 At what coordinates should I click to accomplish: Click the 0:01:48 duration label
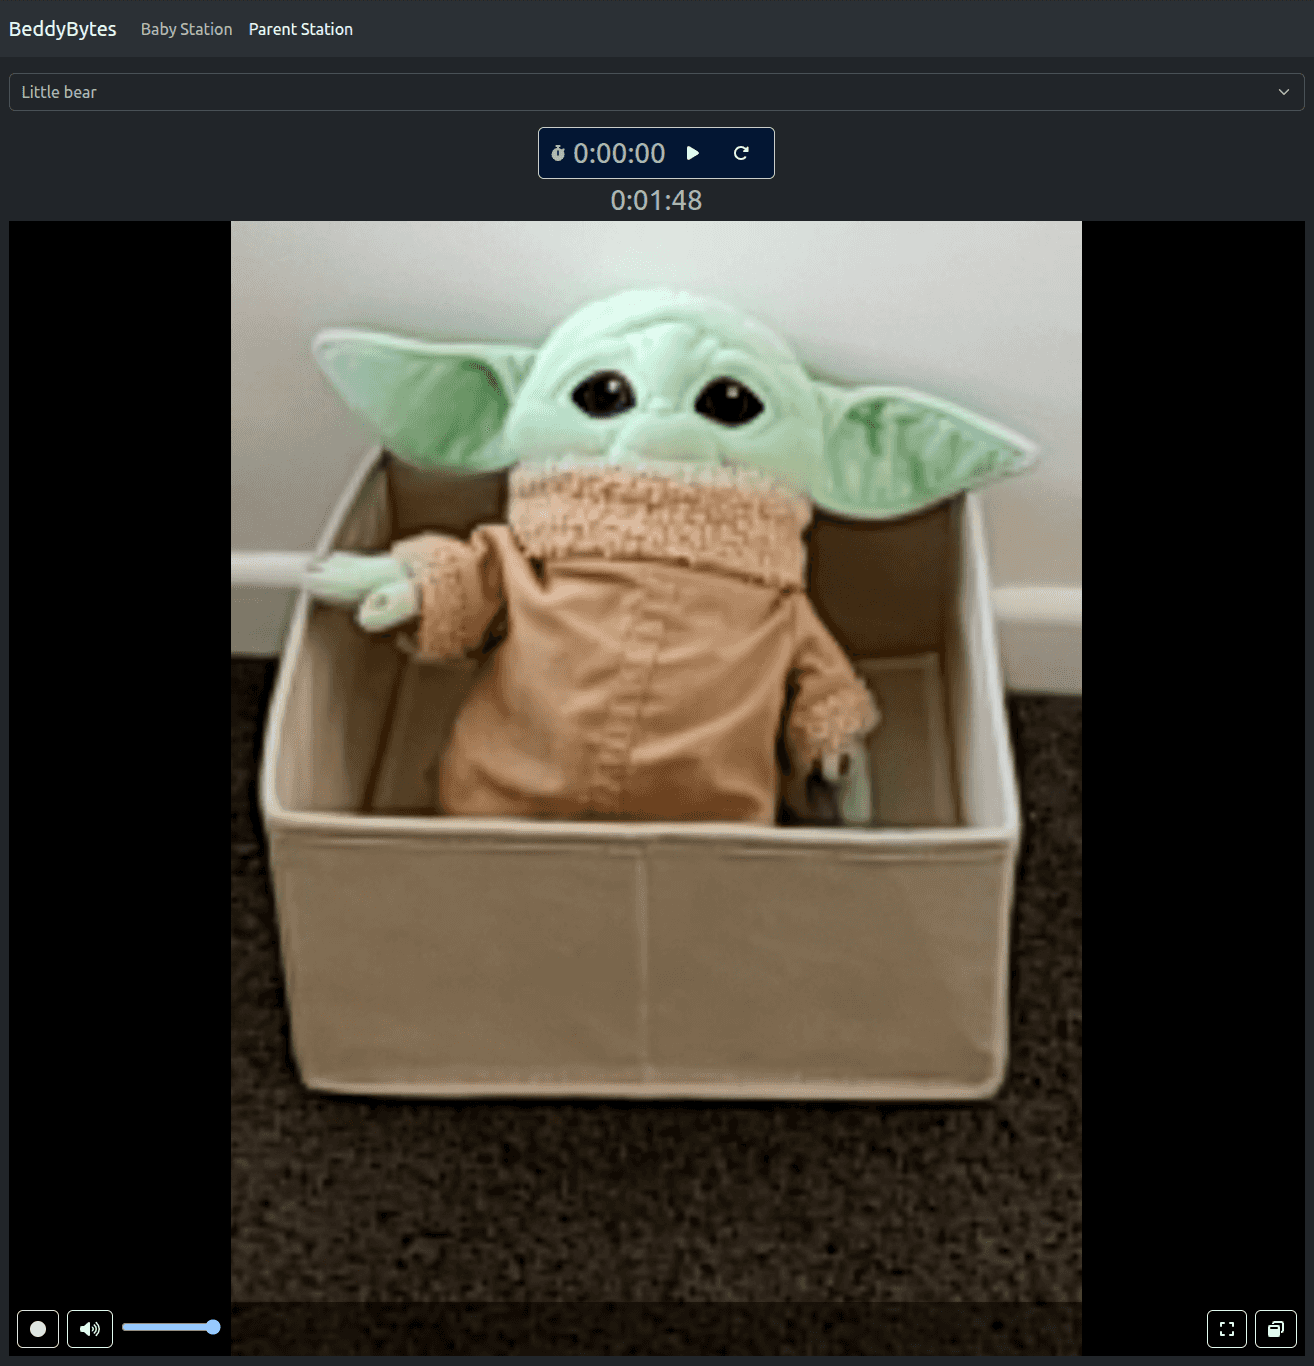(656, 201)
